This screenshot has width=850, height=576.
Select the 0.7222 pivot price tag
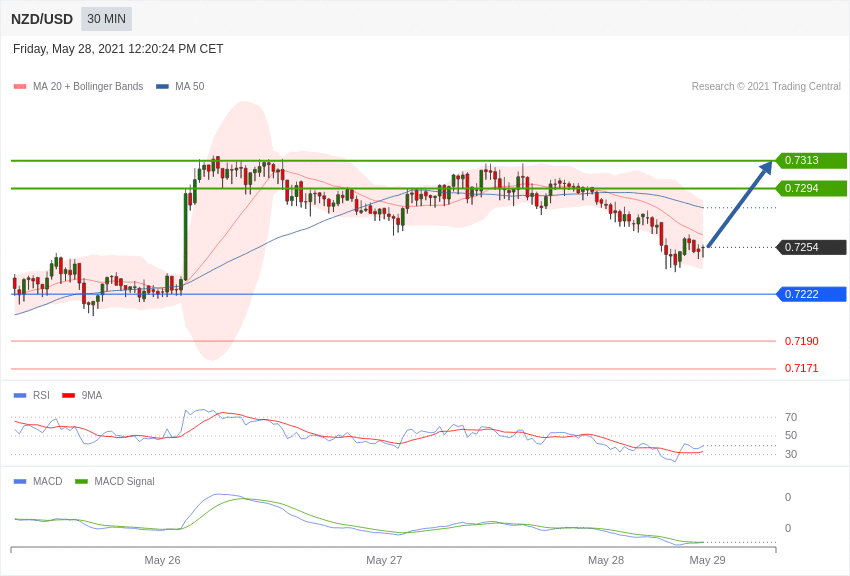coord(811,294)
